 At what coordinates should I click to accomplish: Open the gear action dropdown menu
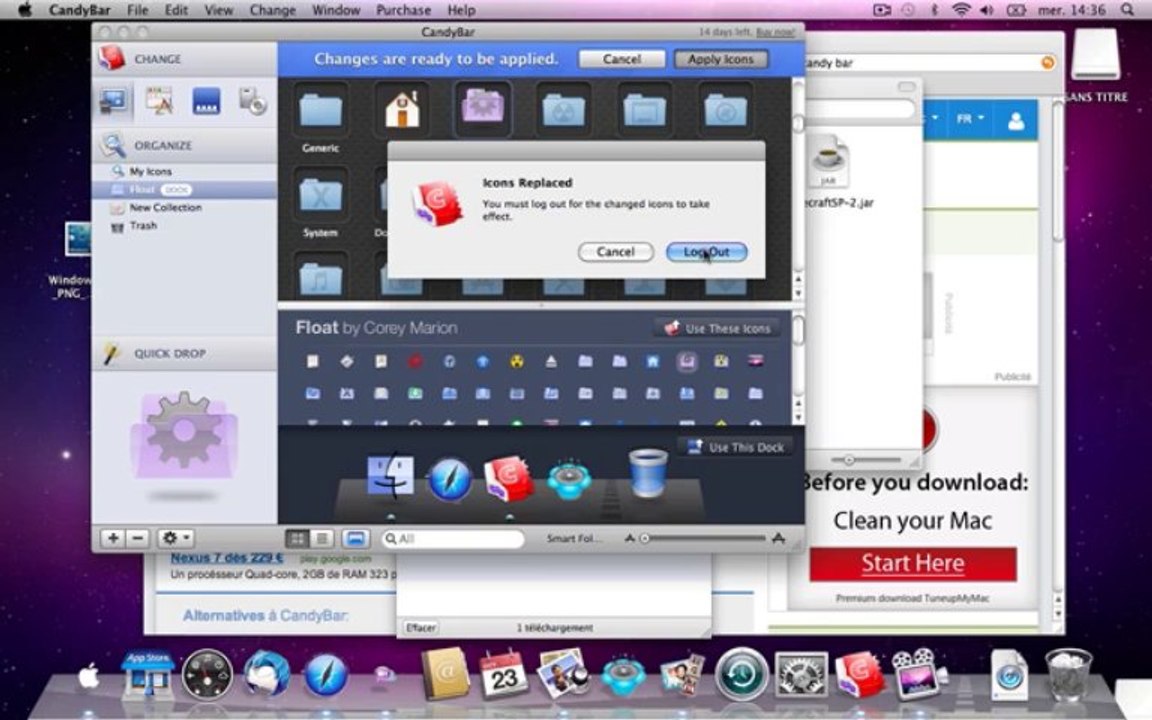point(176,539)
